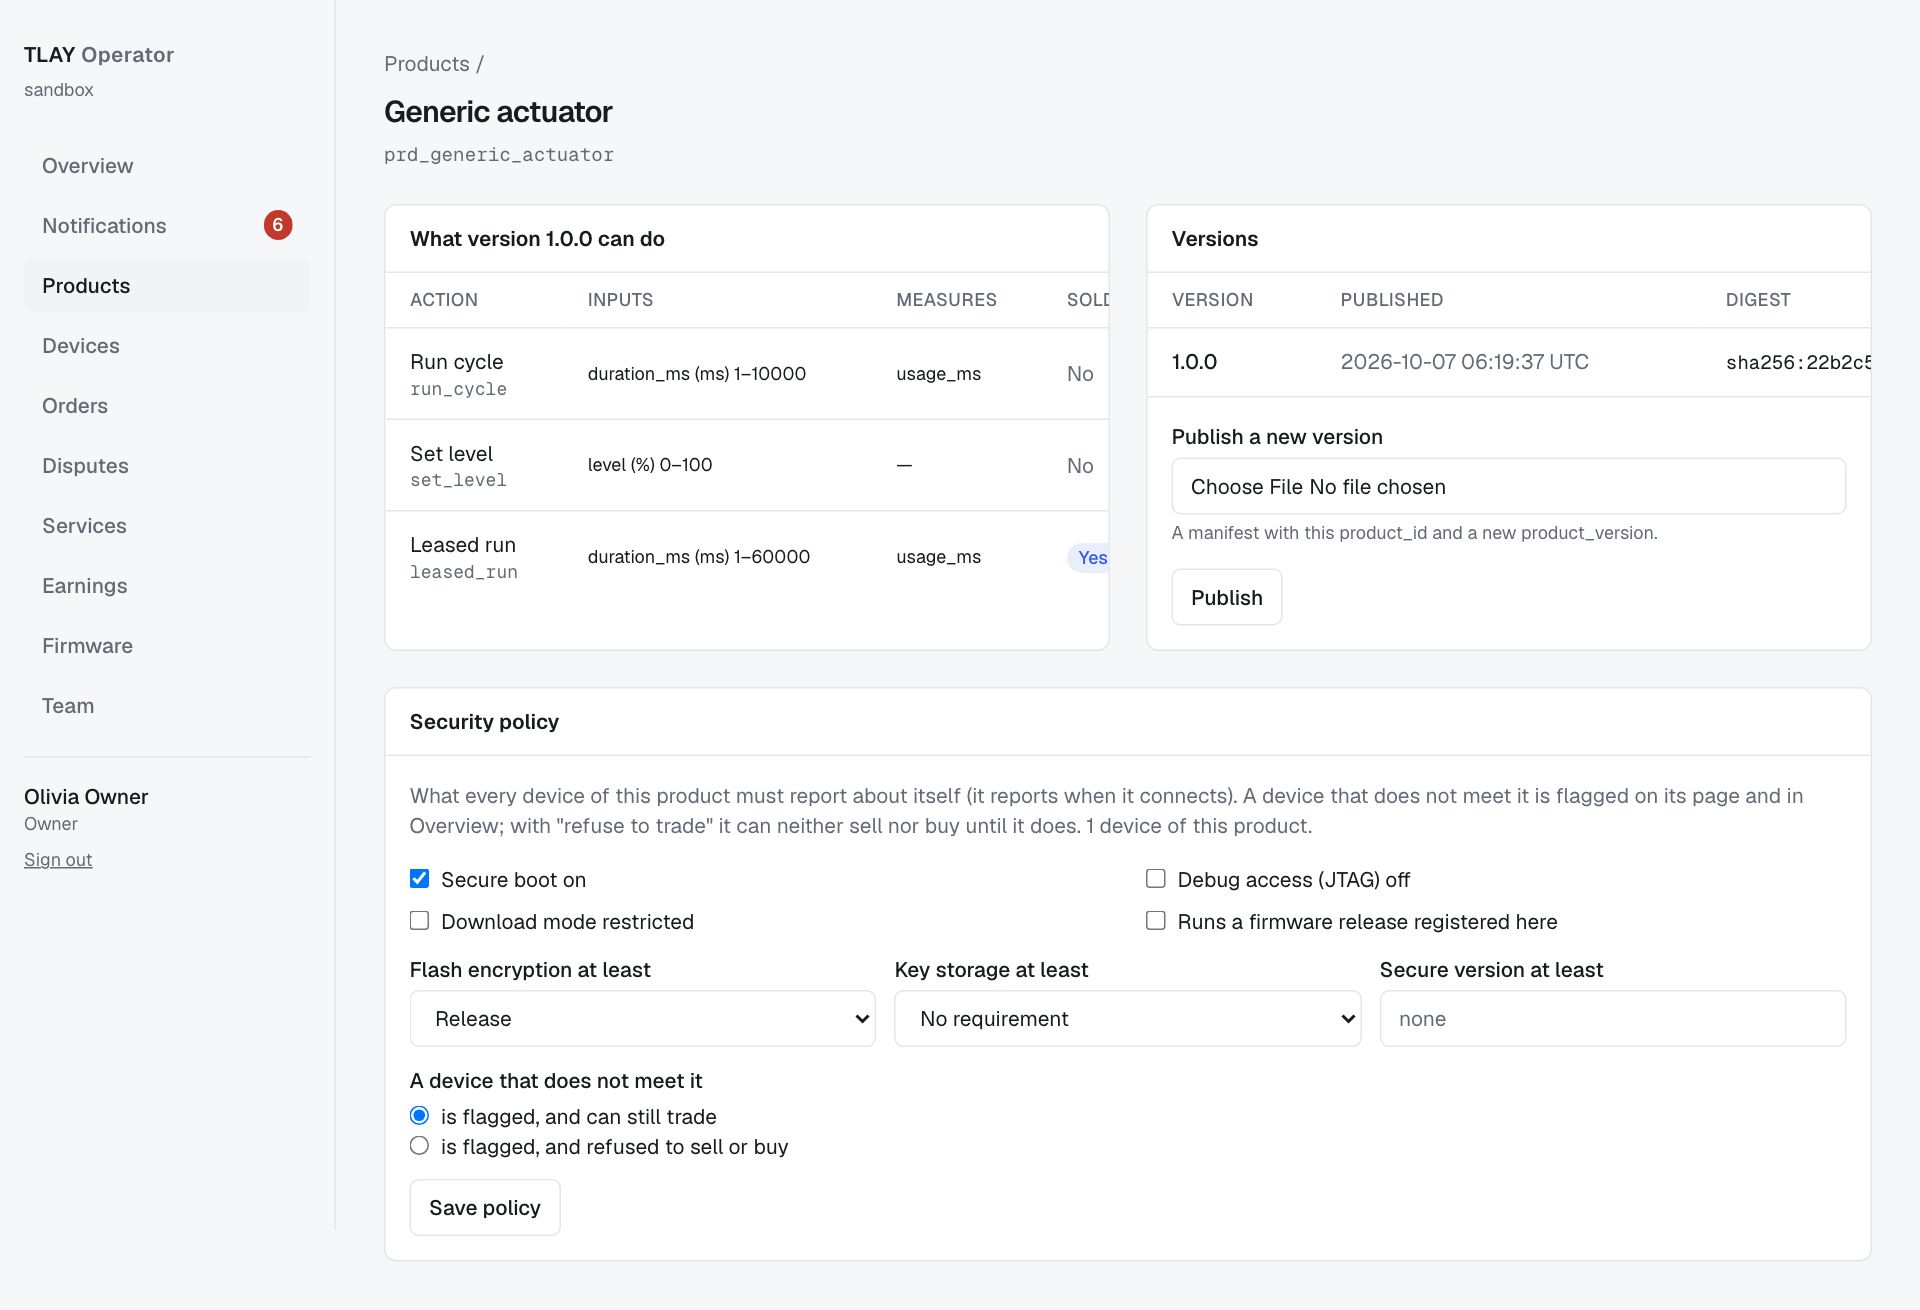Click the Publish button
The image size is (1920, 1310).
click(1227, 598)
